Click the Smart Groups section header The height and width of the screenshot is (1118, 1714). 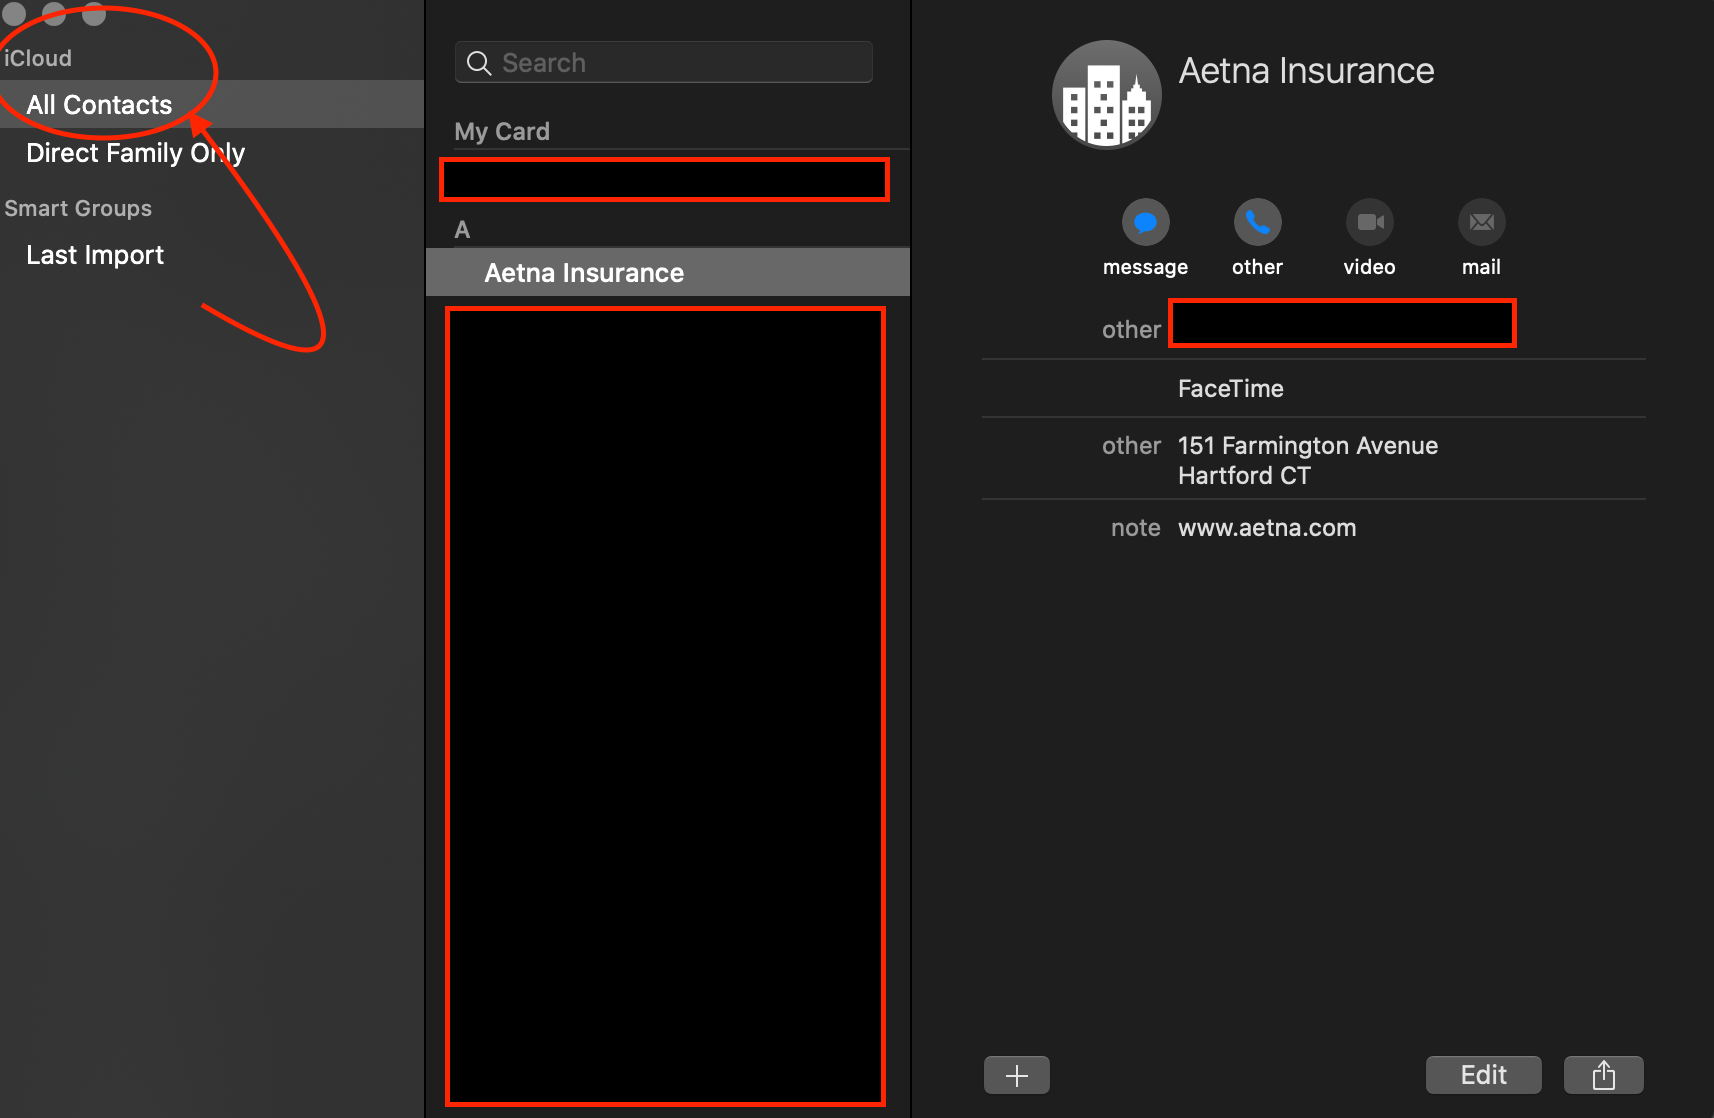pos(78,208)
